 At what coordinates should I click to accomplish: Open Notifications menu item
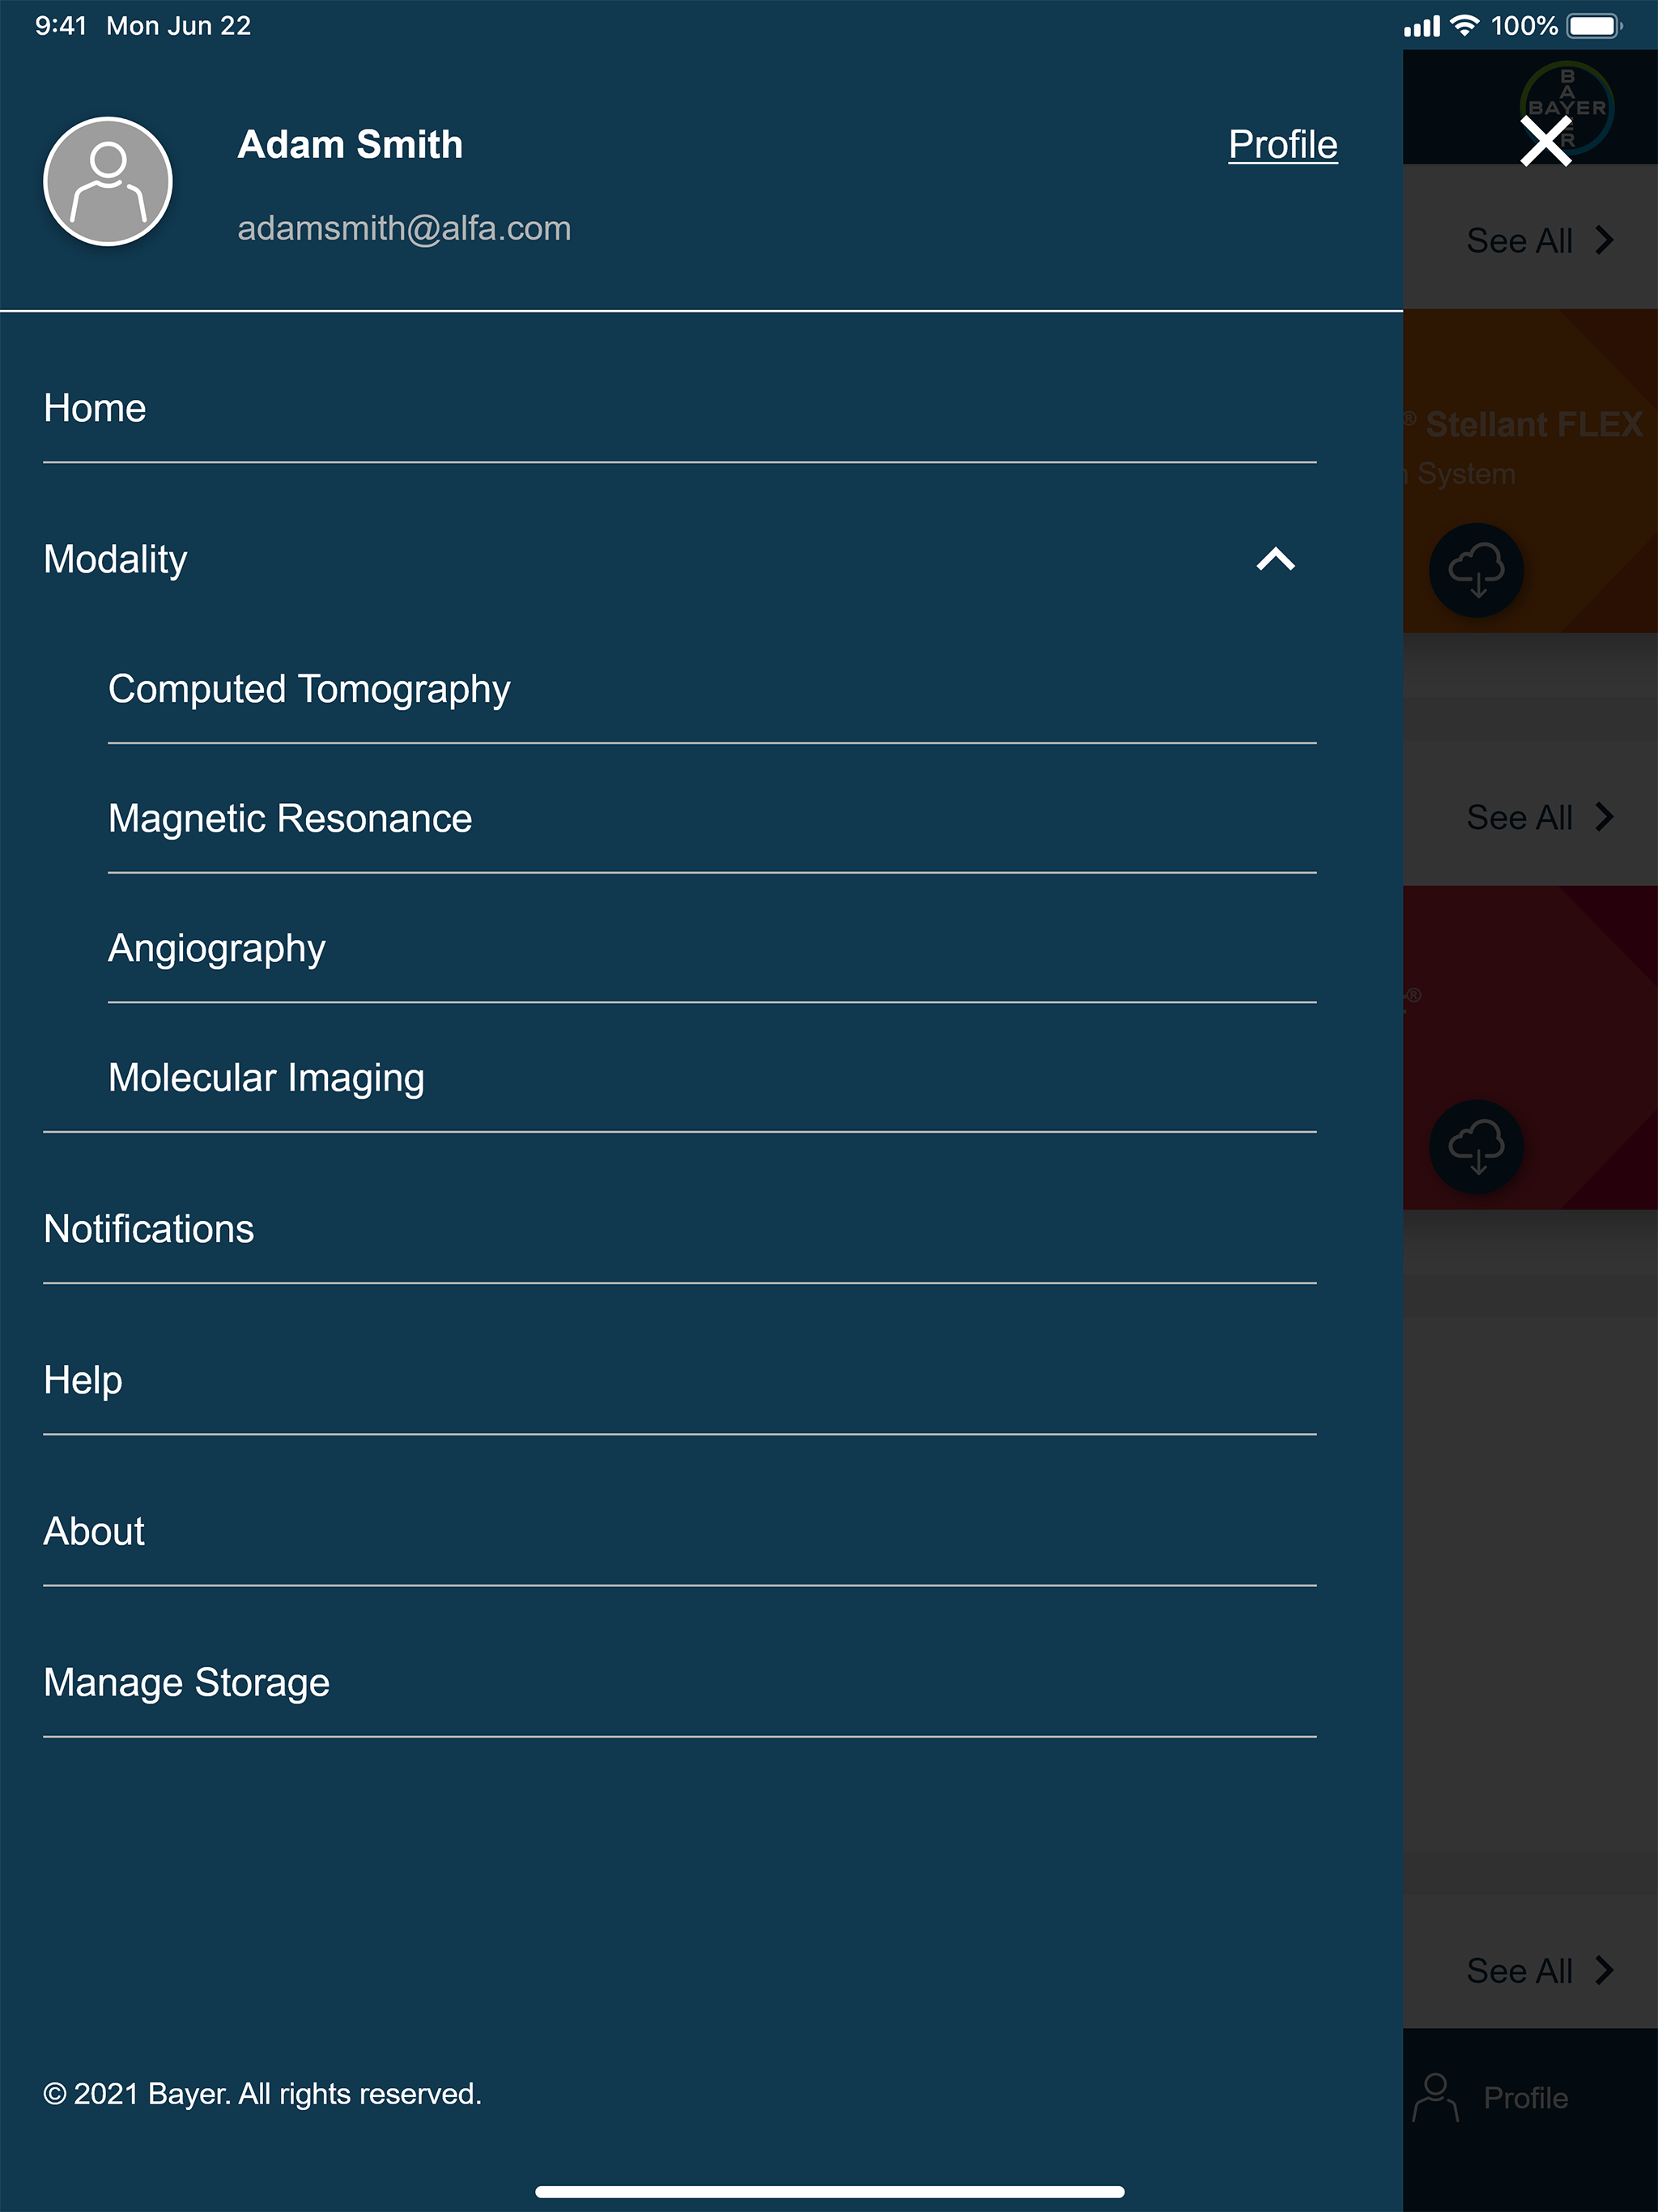680,1229
